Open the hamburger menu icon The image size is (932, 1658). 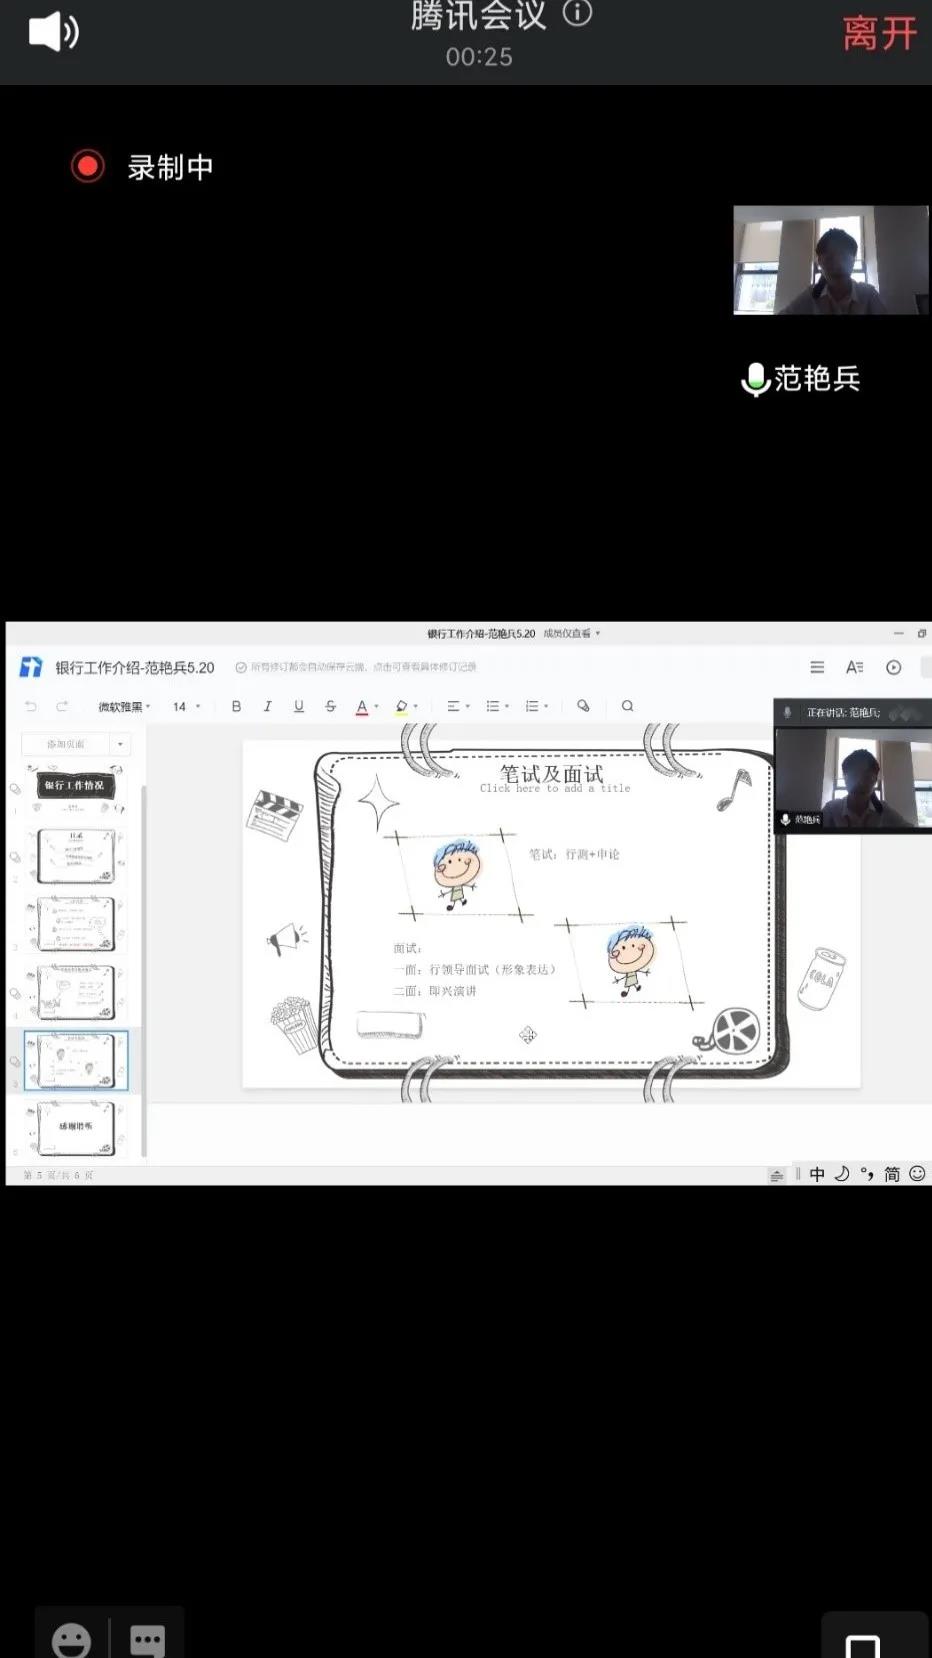tap(817, 667)
